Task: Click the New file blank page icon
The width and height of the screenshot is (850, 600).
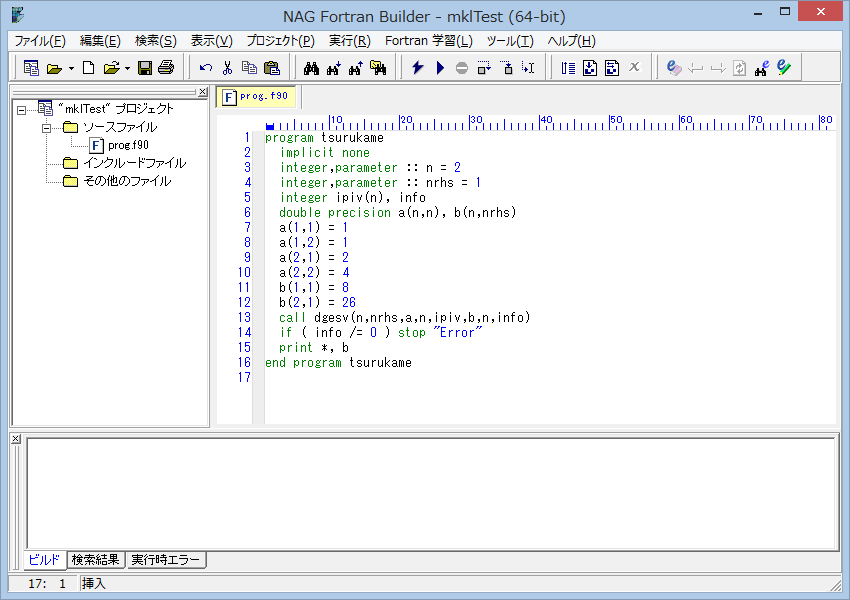Action: pyautogui.click(x=88, y=68)
